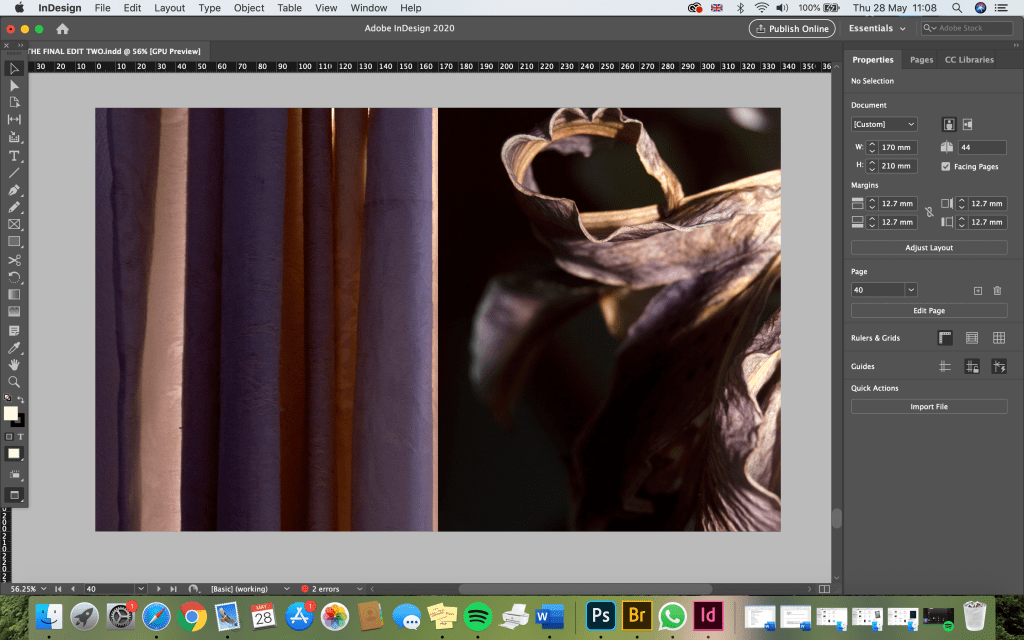
Task: Switch to the Pages tab
Action: [x=921, y=60]
